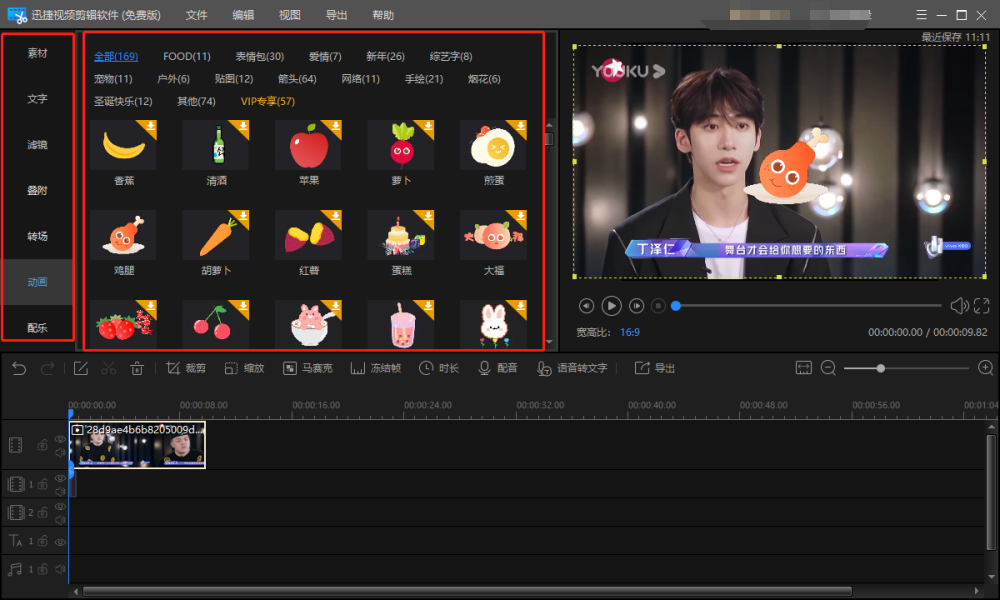Zoom out the timeline with minus icon

pos(828,368)
